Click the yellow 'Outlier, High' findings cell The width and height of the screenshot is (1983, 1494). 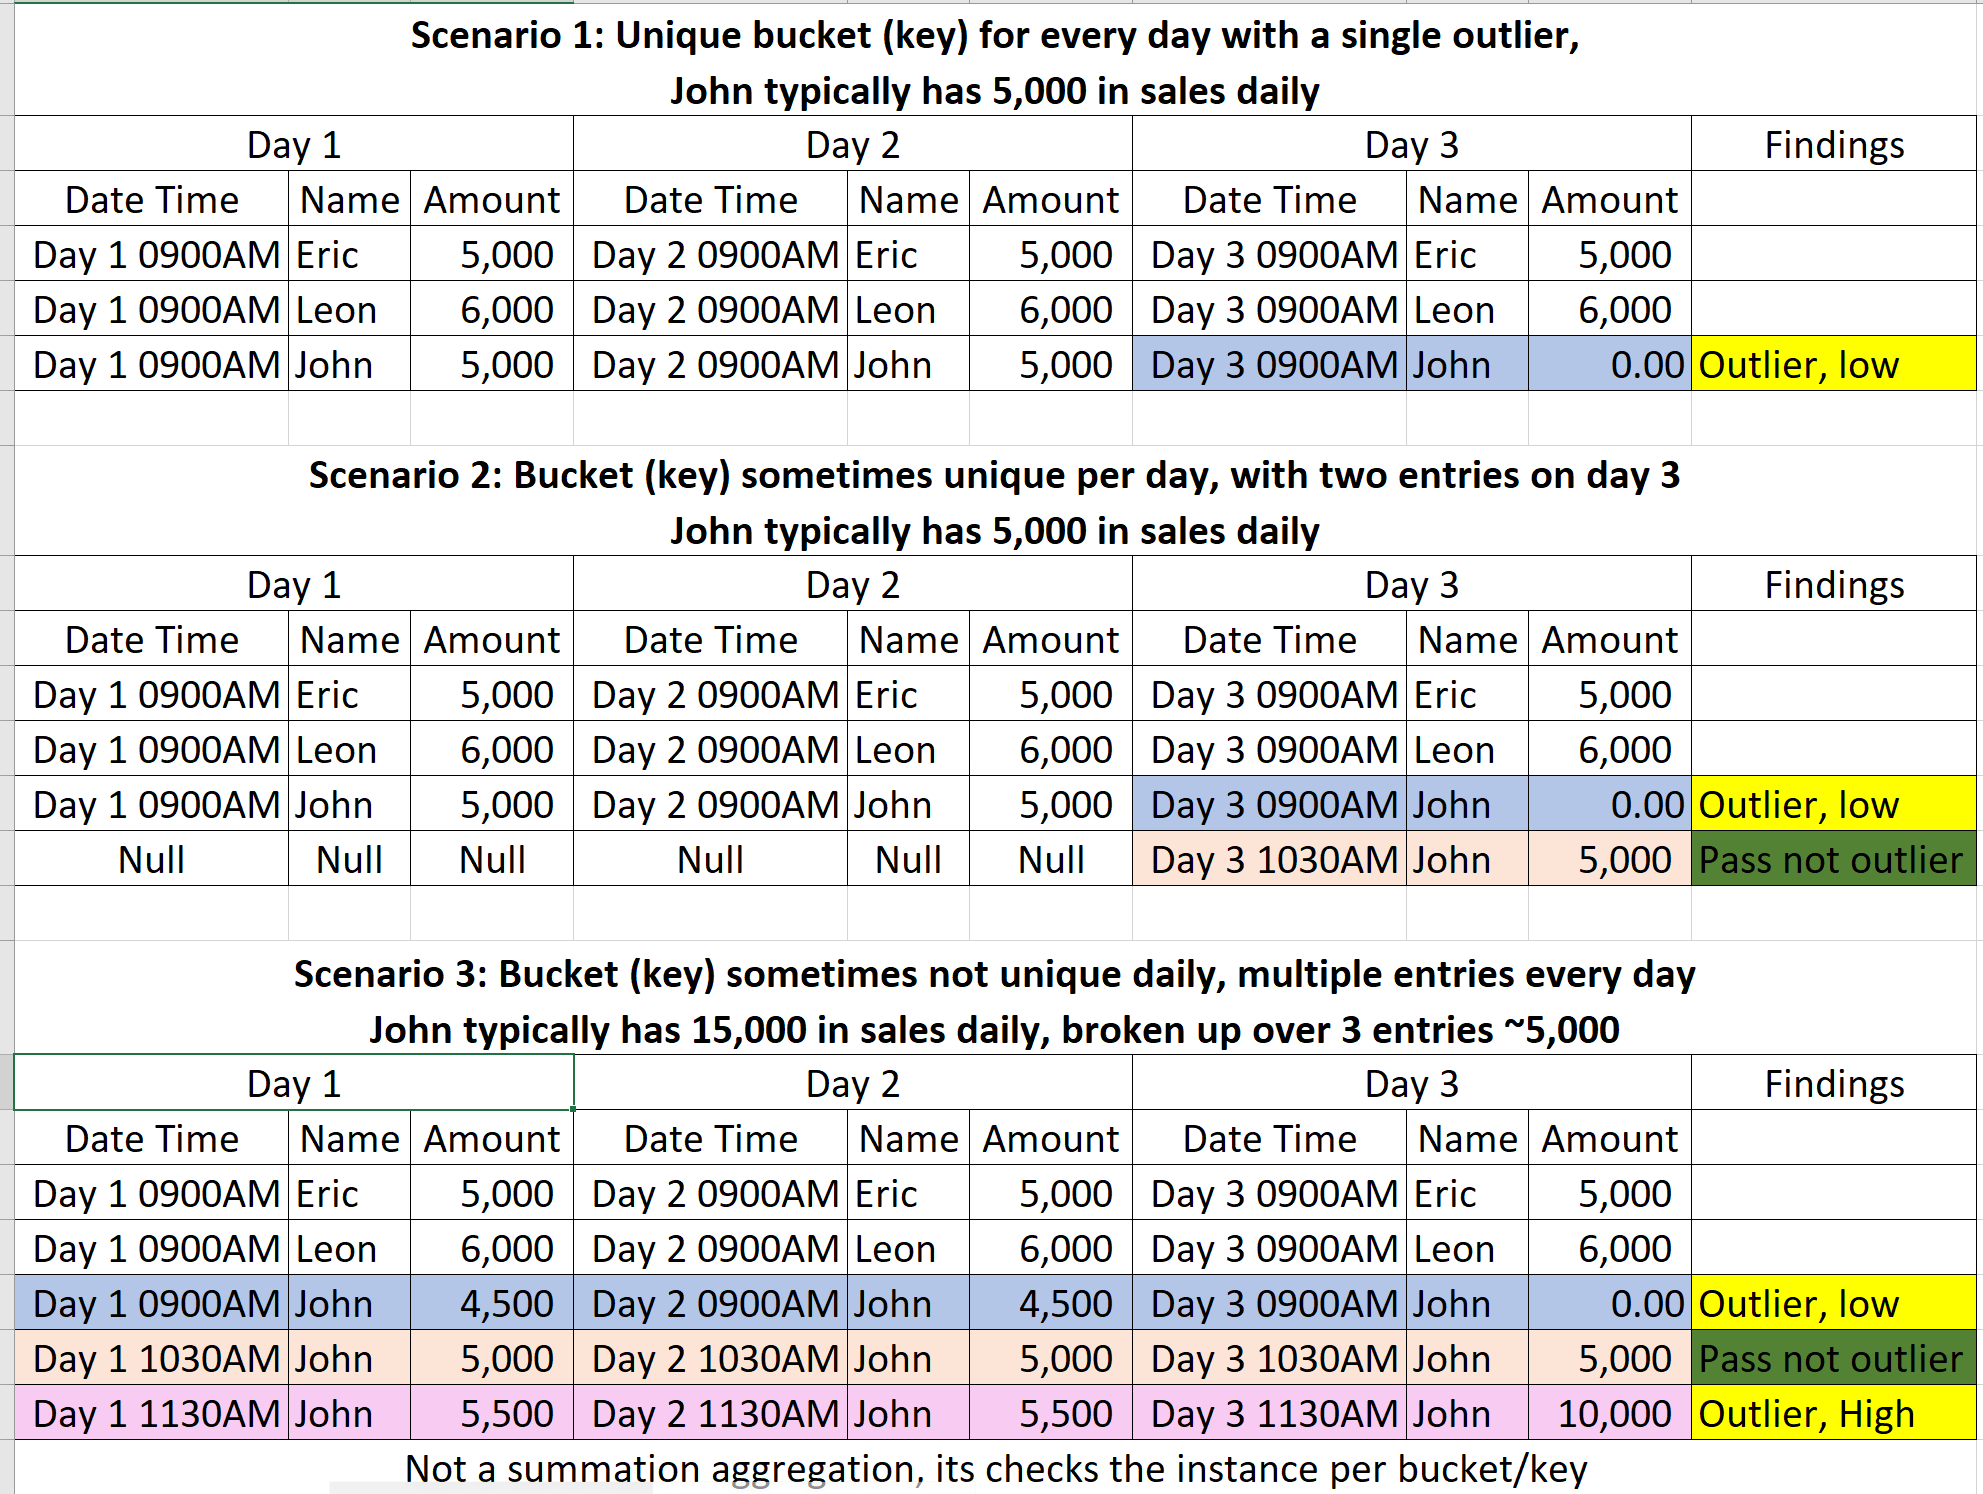(x=1834, y=1413)
